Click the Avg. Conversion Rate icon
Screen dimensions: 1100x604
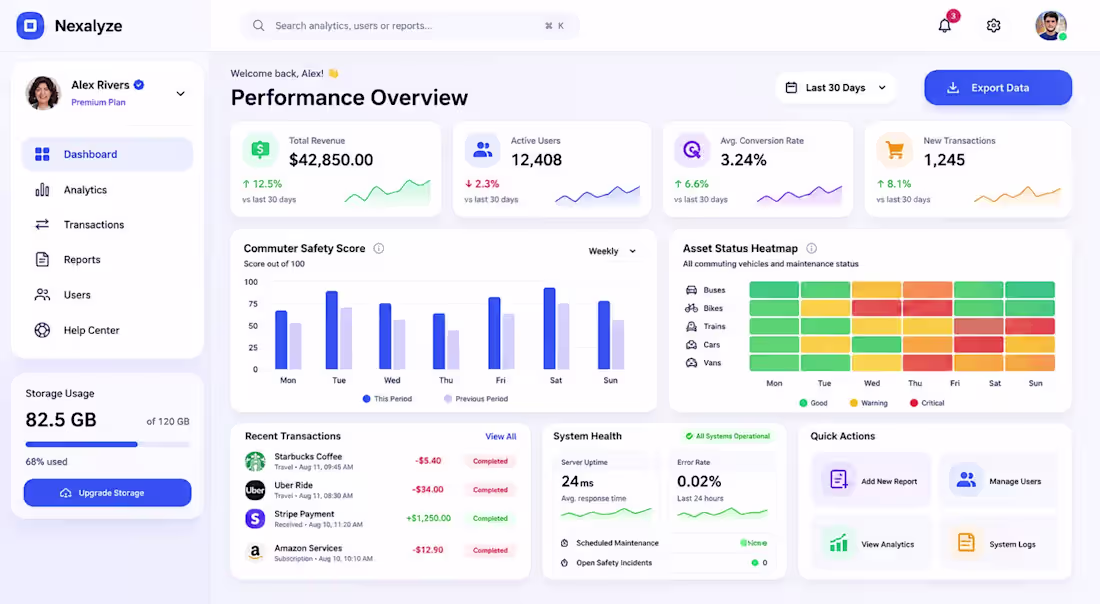click(692, 149)
